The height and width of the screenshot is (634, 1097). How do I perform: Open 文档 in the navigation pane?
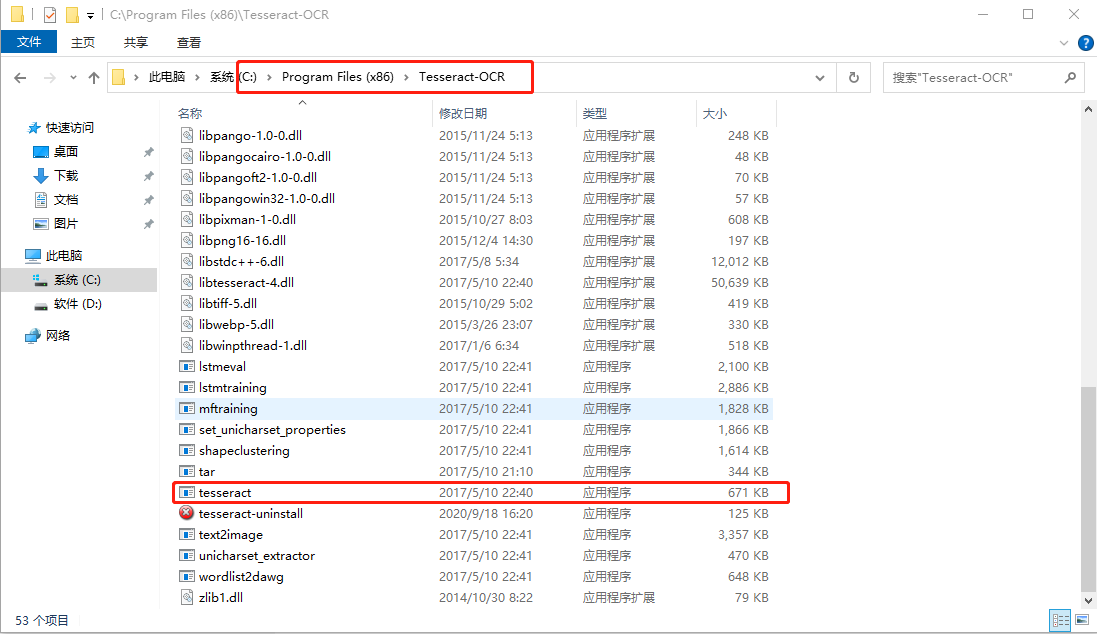tap(66, 199)
